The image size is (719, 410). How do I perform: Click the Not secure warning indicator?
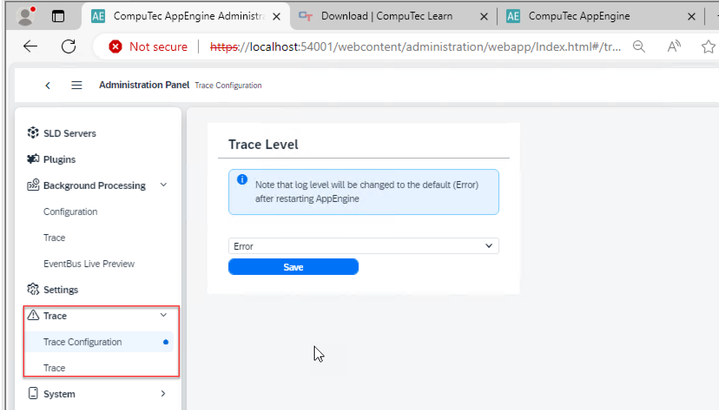[x=149, y=47]
